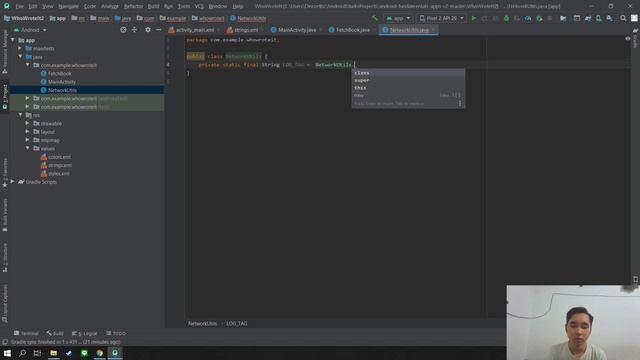Viewport: 640px width, 360px height.
Task: Collapse the java folder
Action: point(20,57)
